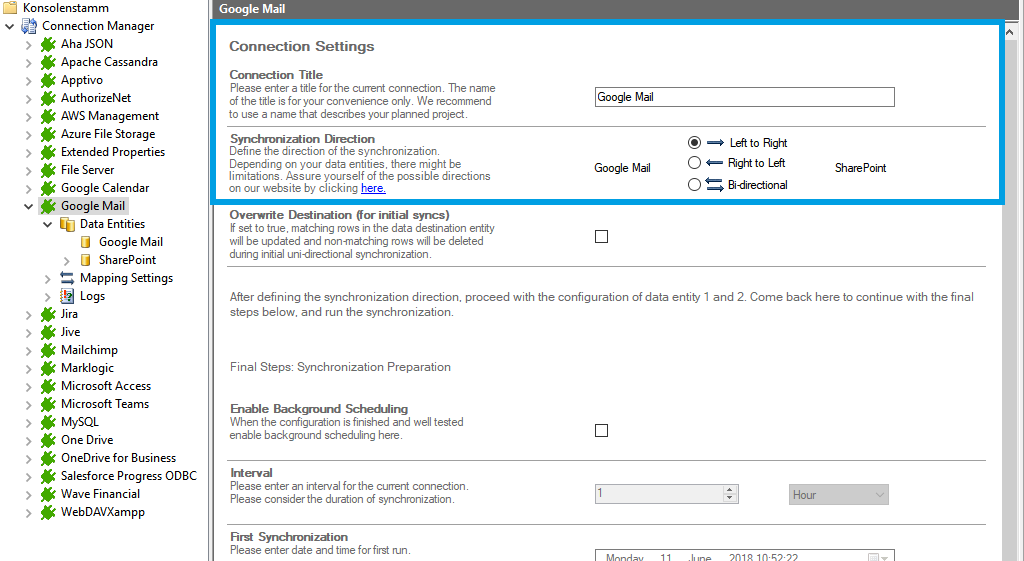Select the Konsolenstamm root label
Screen dimensions: 1024x561
(x=65, y=8)
